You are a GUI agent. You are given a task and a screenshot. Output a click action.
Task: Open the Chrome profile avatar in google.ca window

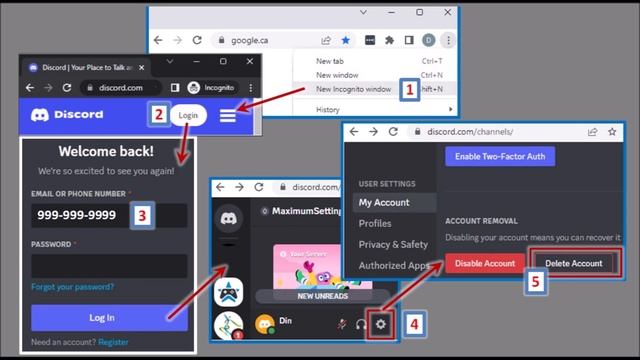pyautogui.click(x=428, y=40)
